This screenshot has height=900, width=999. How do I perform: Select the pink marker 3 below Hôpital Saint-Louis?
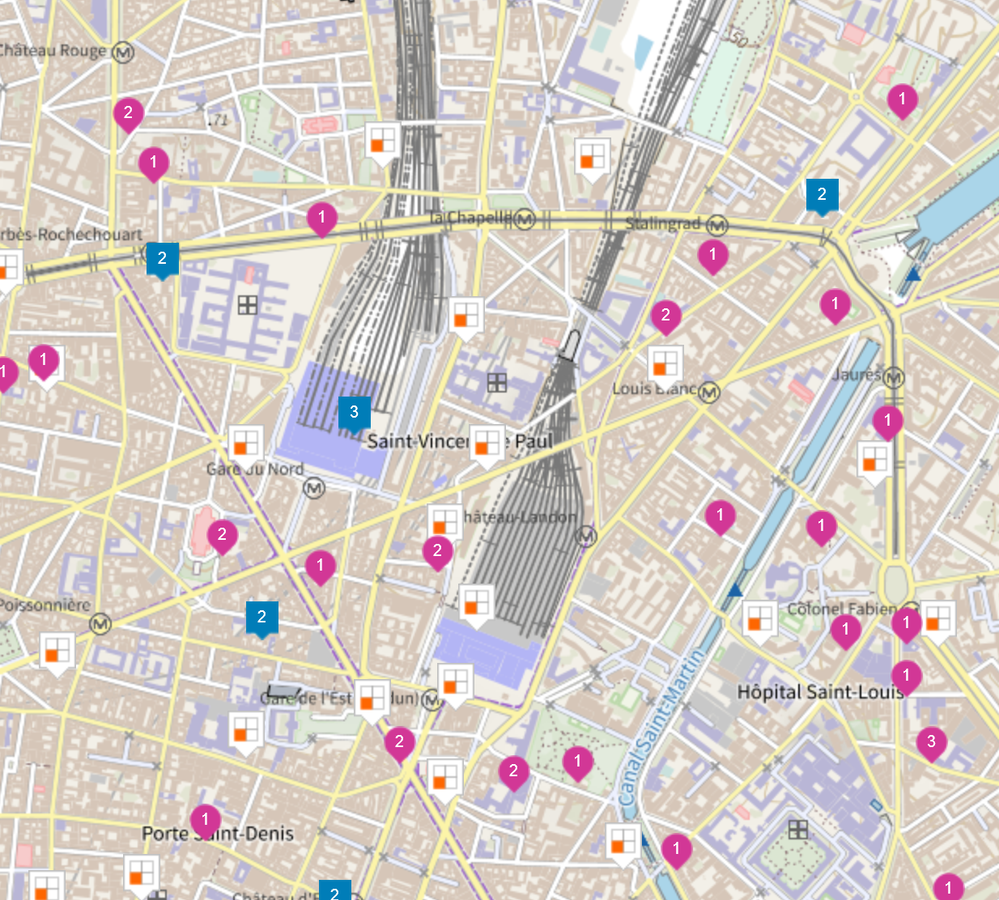[931, 742]
